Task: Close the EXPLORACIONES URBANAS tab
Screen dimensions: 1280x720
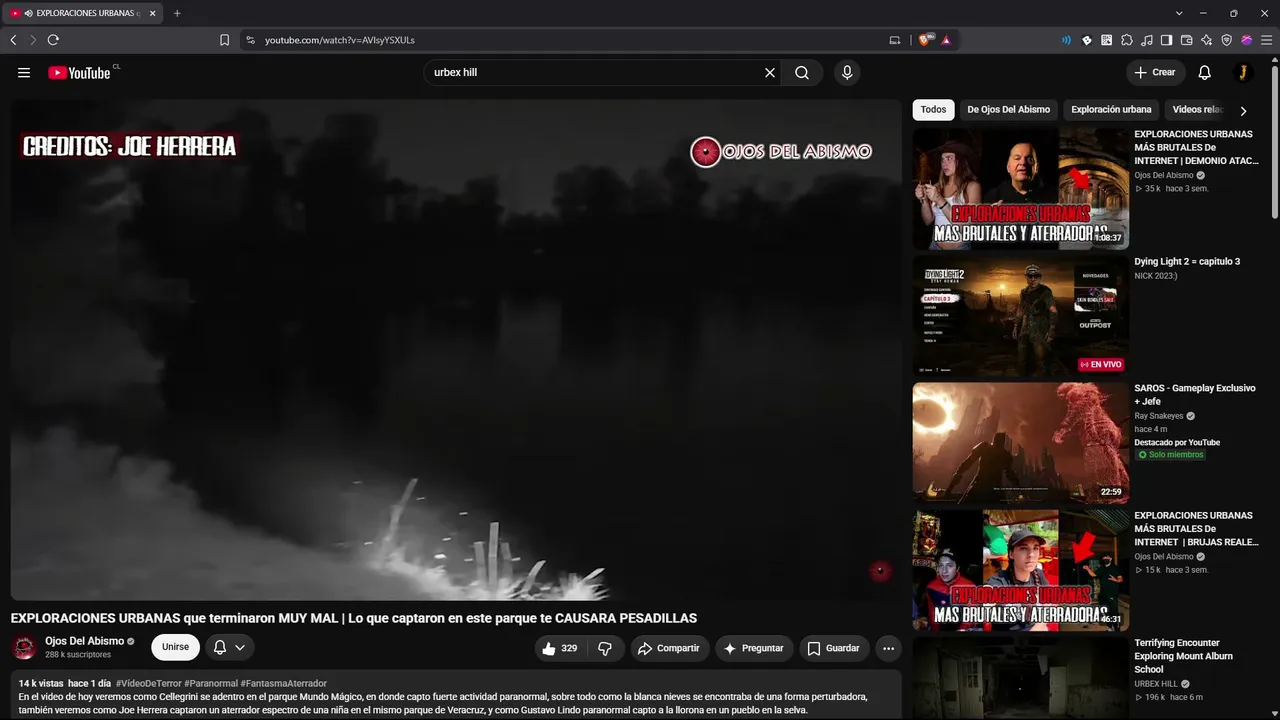Action: 152,14
